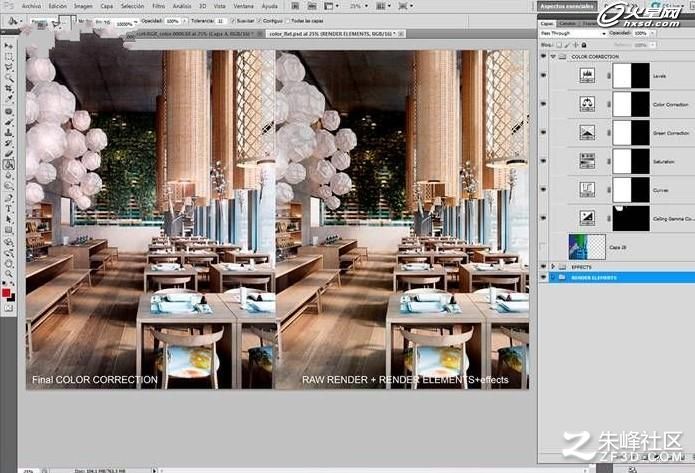Click the Tolerancia input field

[221, 21]
